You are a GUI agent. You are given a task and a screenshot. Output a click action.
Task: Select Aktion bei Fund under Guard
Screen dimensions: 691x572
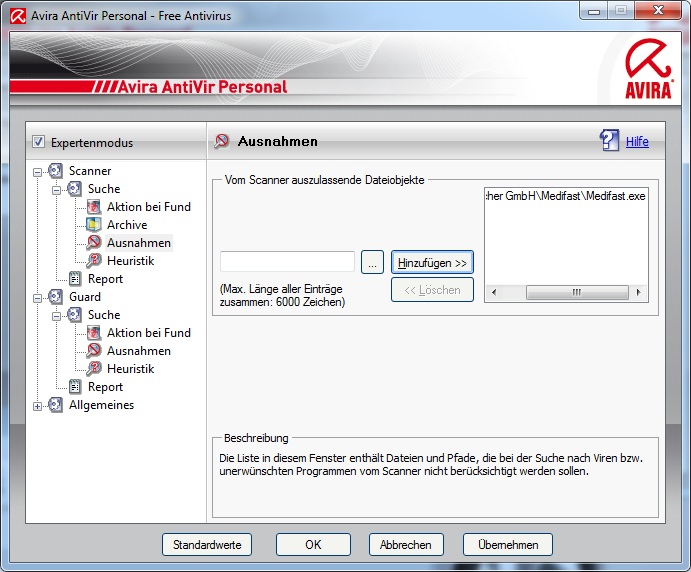point(149,333)
